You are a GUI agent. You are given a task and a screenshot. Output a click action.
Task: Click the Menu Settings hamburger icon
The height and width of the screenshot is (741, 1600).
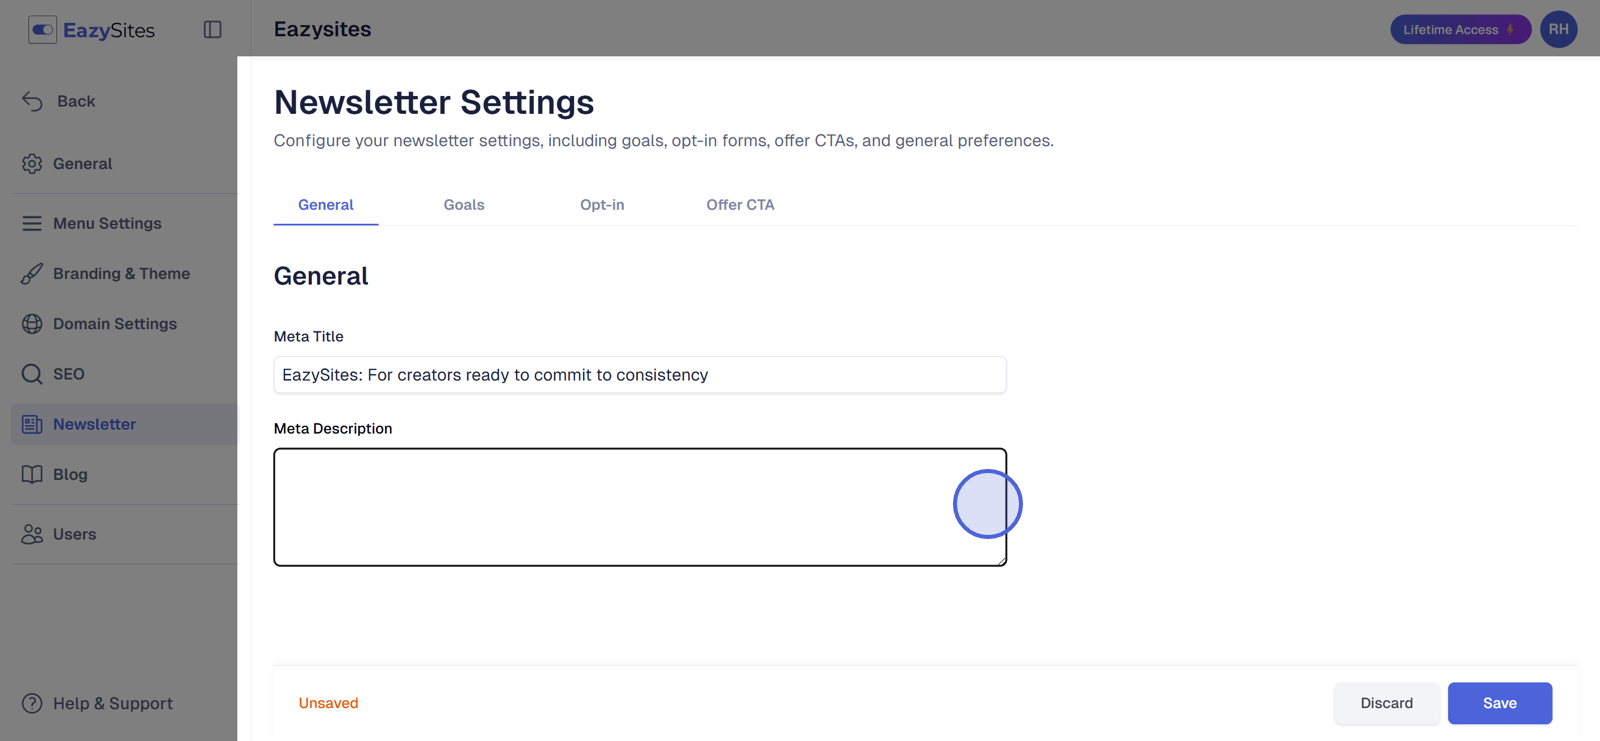coord(32,224)
